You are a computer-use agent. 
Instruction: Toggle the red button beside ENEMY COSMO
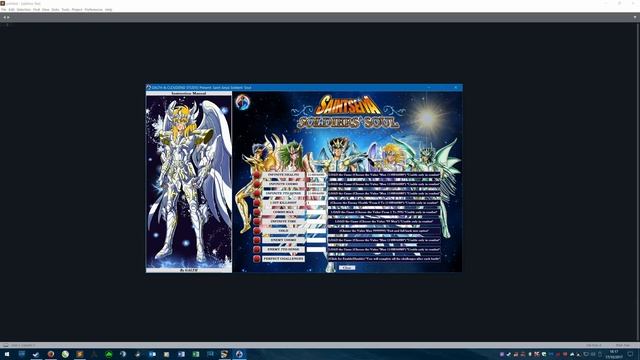click(257, 240)
